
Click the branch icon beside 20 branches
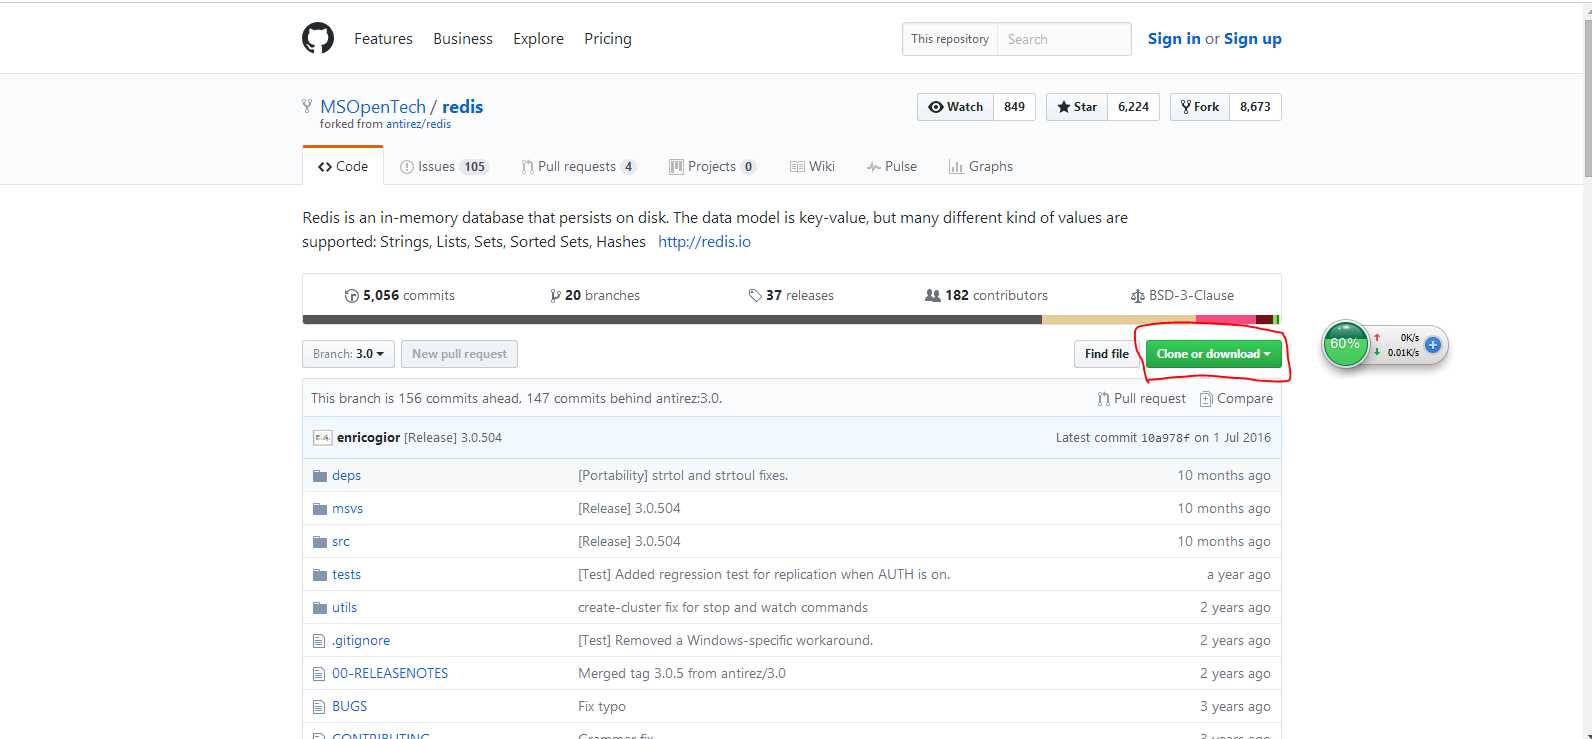coord(555,296)
